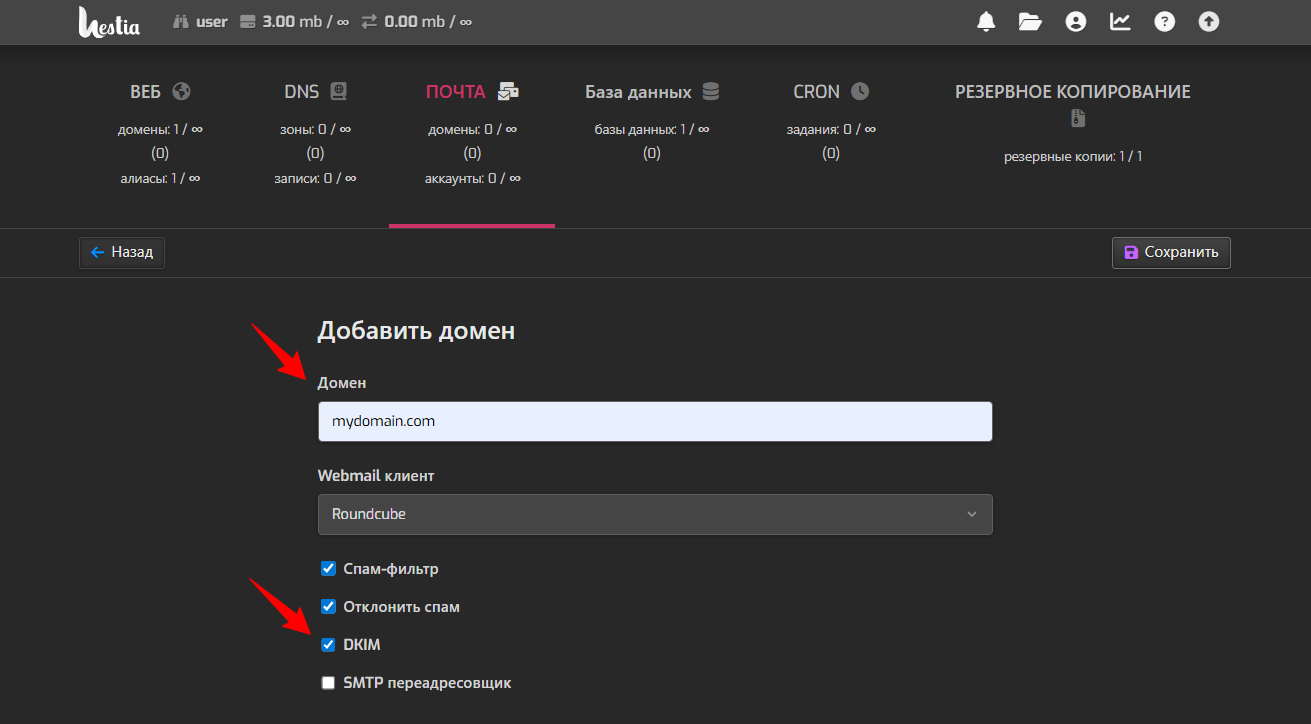
Task: Open the user account profile icon
Action: coord(1076,21)
